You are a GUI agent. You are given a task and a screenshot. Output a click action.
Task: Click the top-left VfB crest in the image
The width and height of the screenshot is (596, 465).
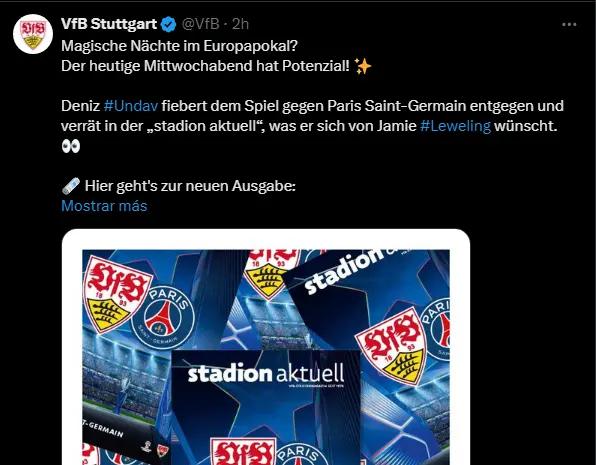[x=116, y=294]
